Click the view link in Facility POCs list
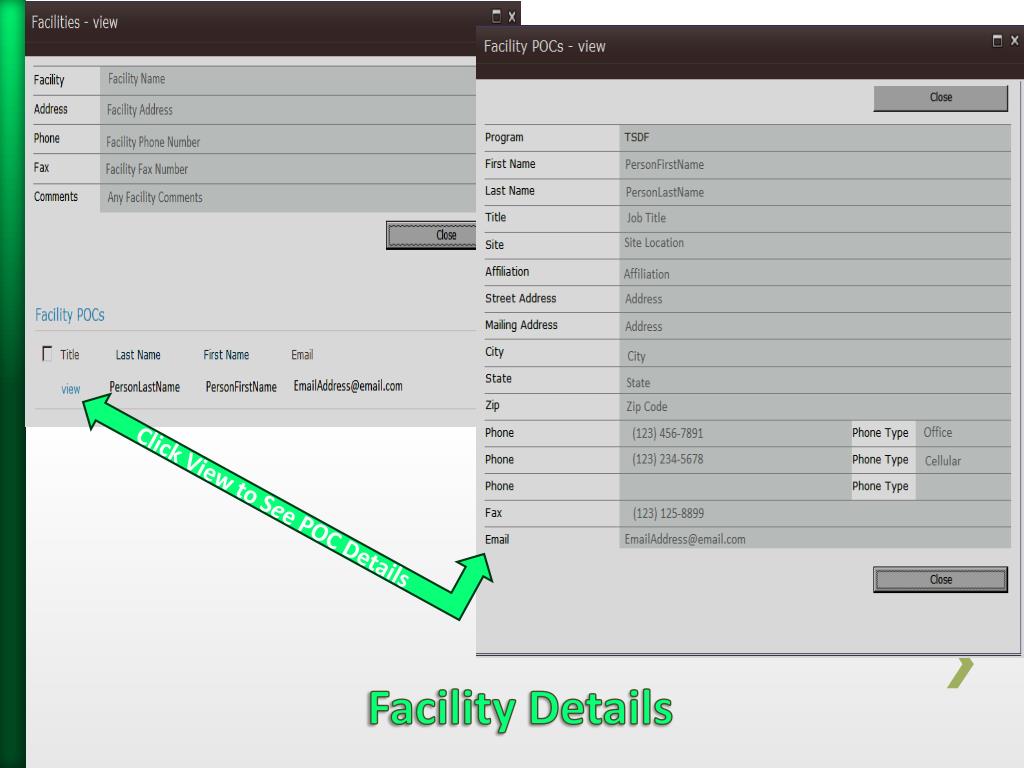The height and width of the screenshot is (768, 1024). 71,389
